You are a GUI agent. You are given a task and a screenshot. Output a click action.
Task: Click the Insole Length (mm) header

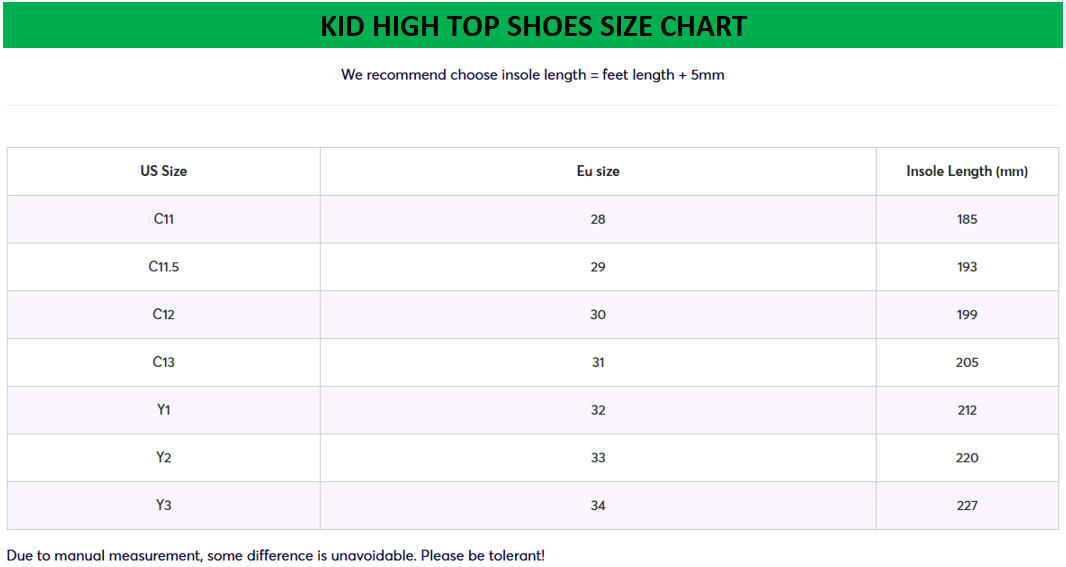coord(967,171)
